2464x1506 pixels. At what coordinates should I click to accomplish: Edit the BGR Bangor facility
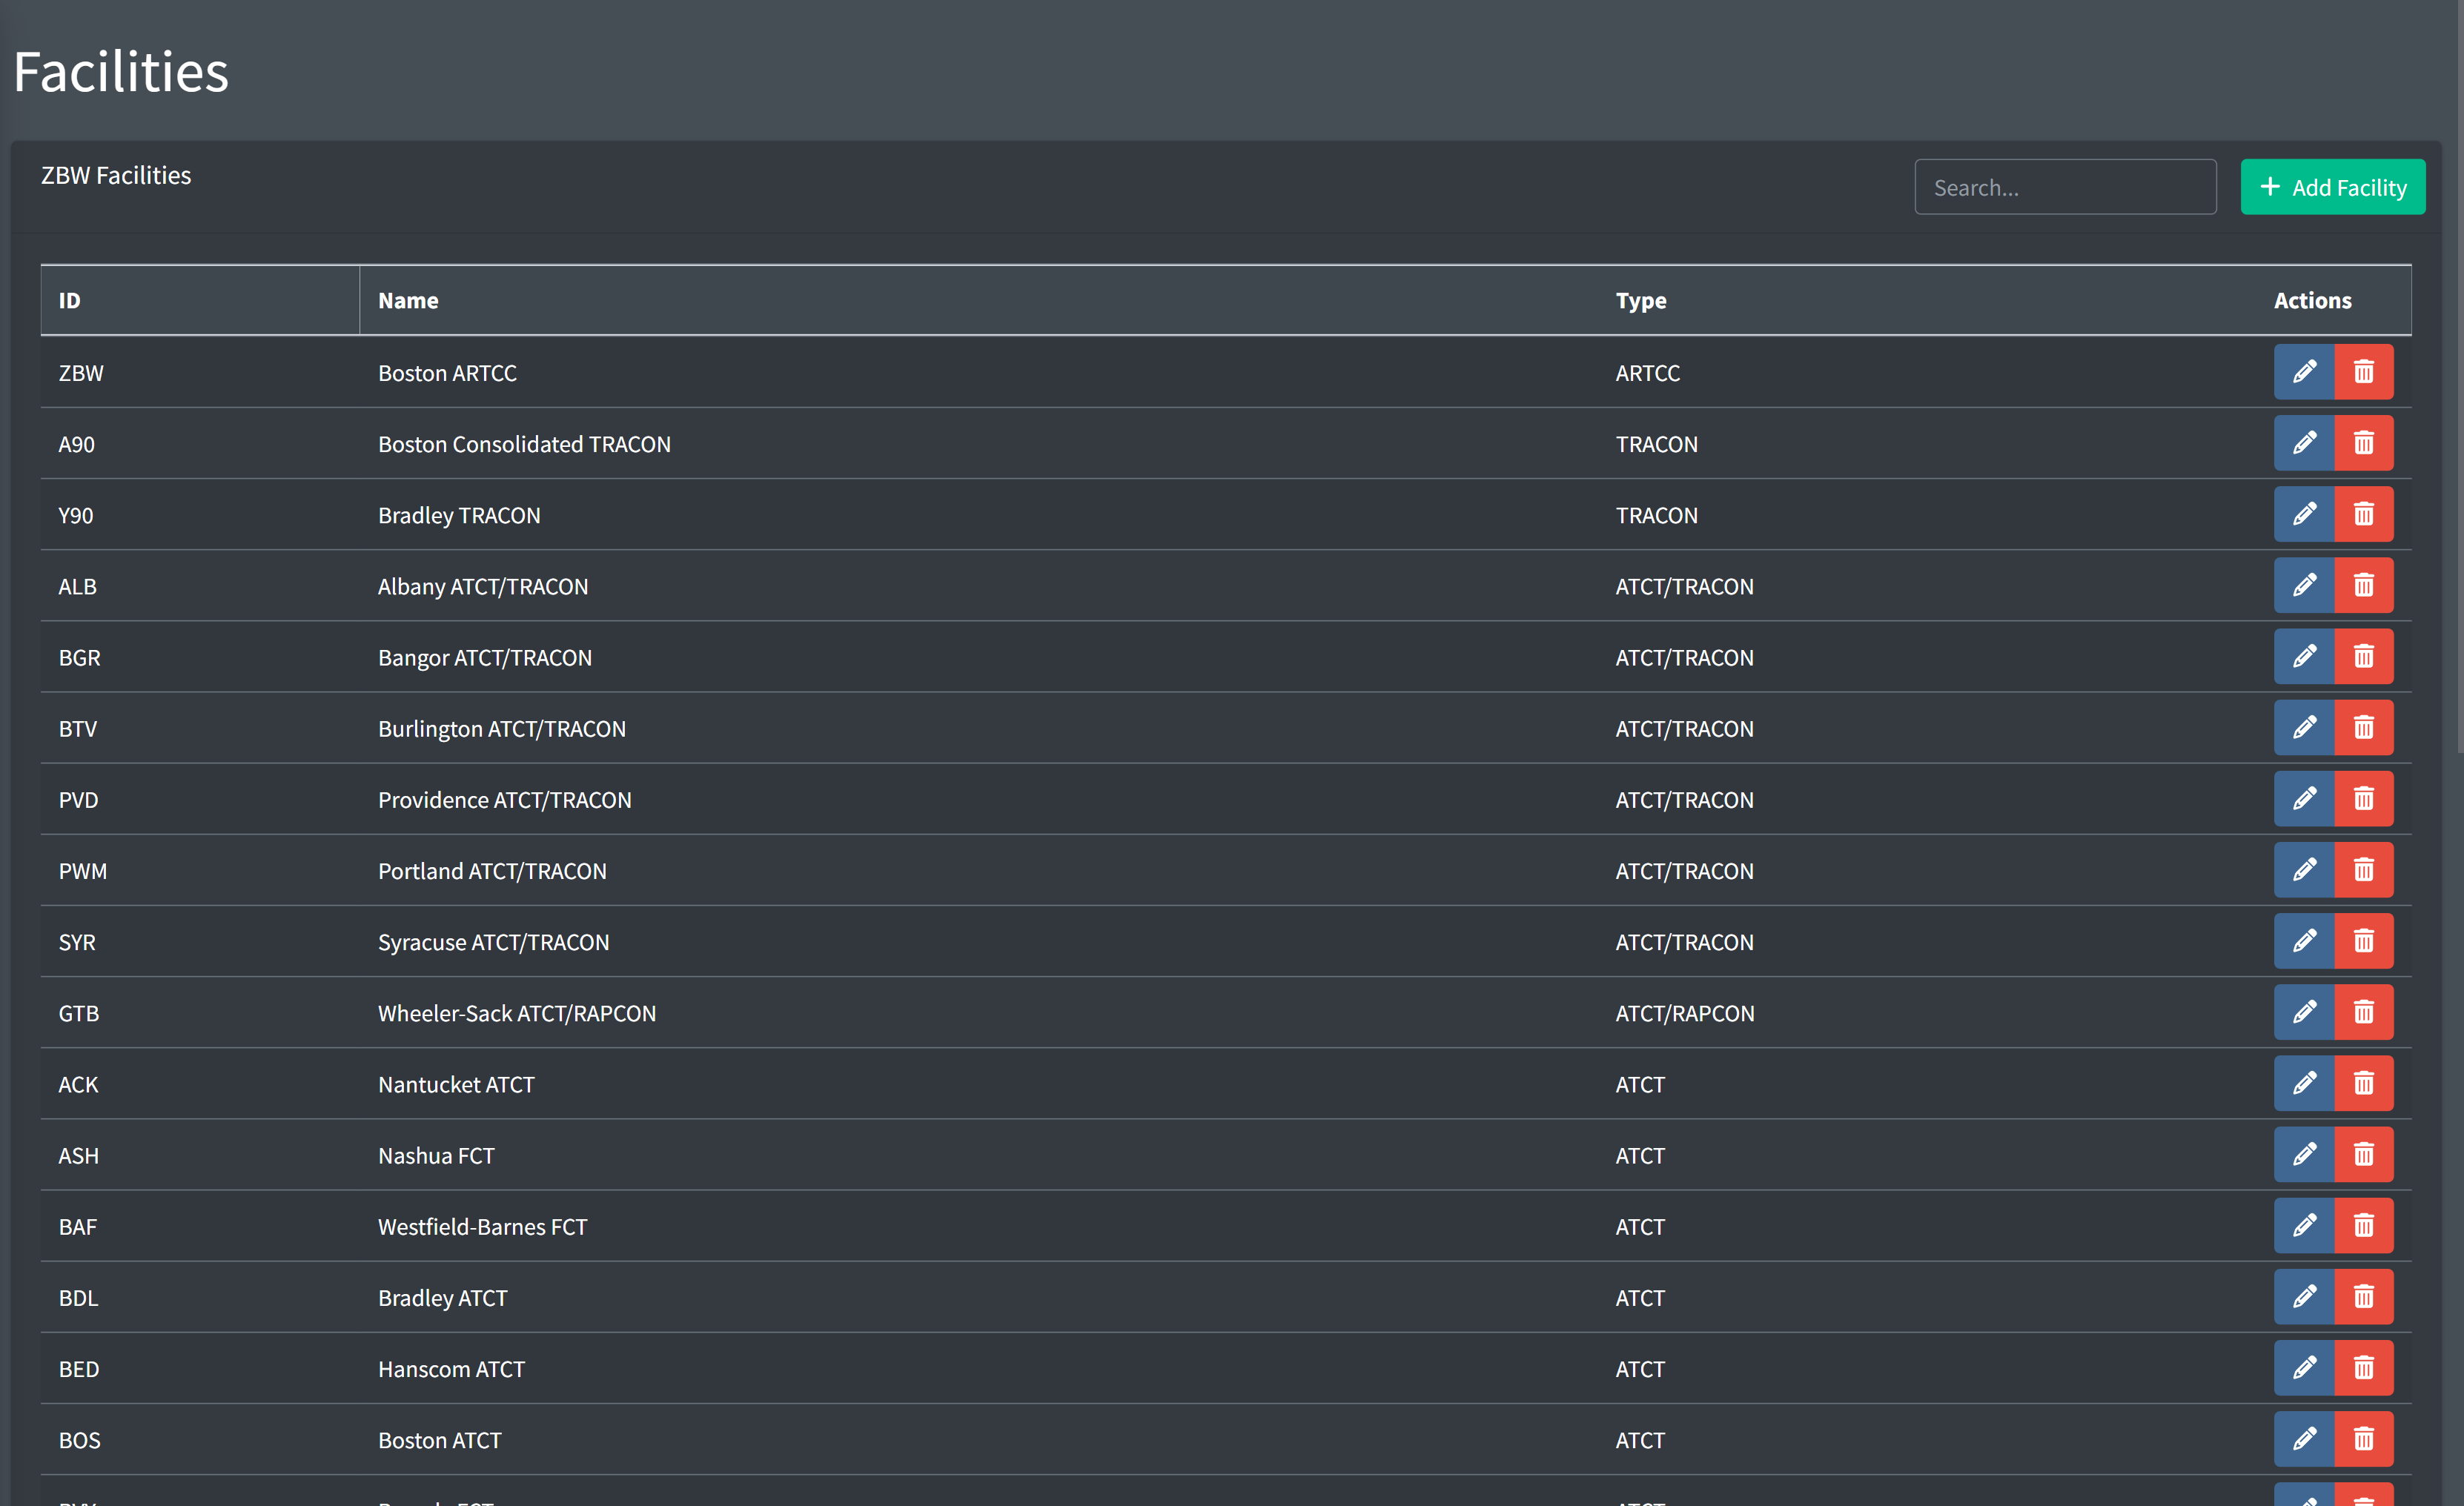point(2304,656)
